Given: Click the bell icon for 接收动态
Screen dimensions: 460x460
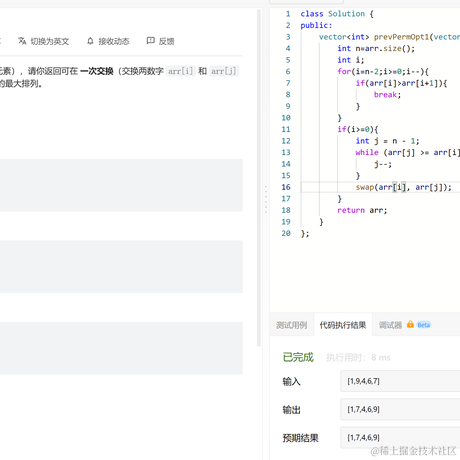Looking at the screenshot, I should (x=90, y=41).
